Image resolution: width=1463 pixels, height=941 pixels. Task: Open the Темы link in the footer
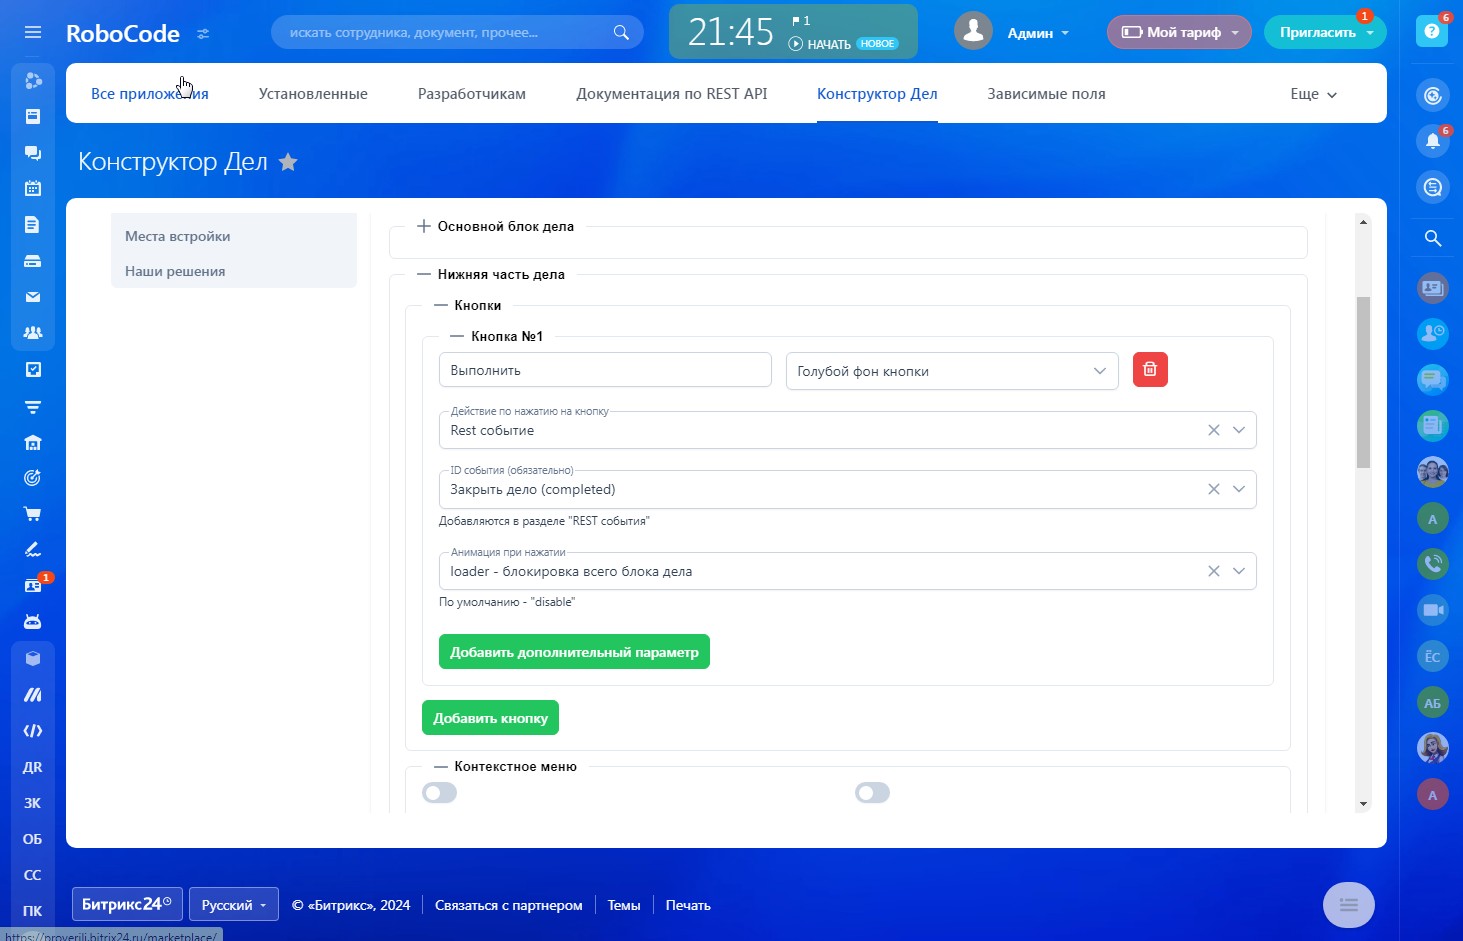coord(624,905)
